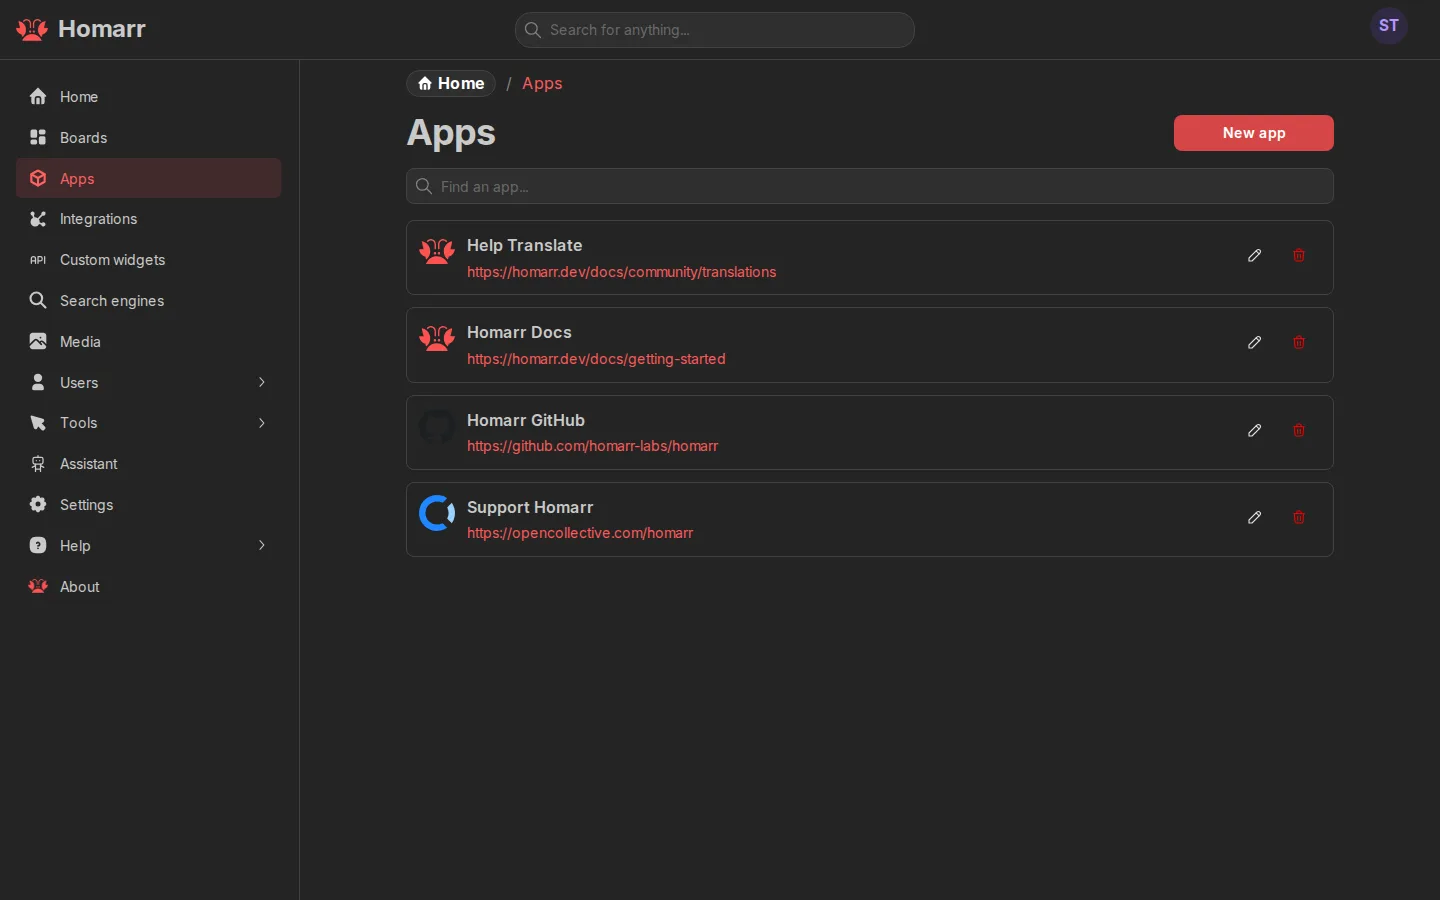The image size is (1440, 900).
Task: Focus the Search for anything field
Action: click(715, 30)
